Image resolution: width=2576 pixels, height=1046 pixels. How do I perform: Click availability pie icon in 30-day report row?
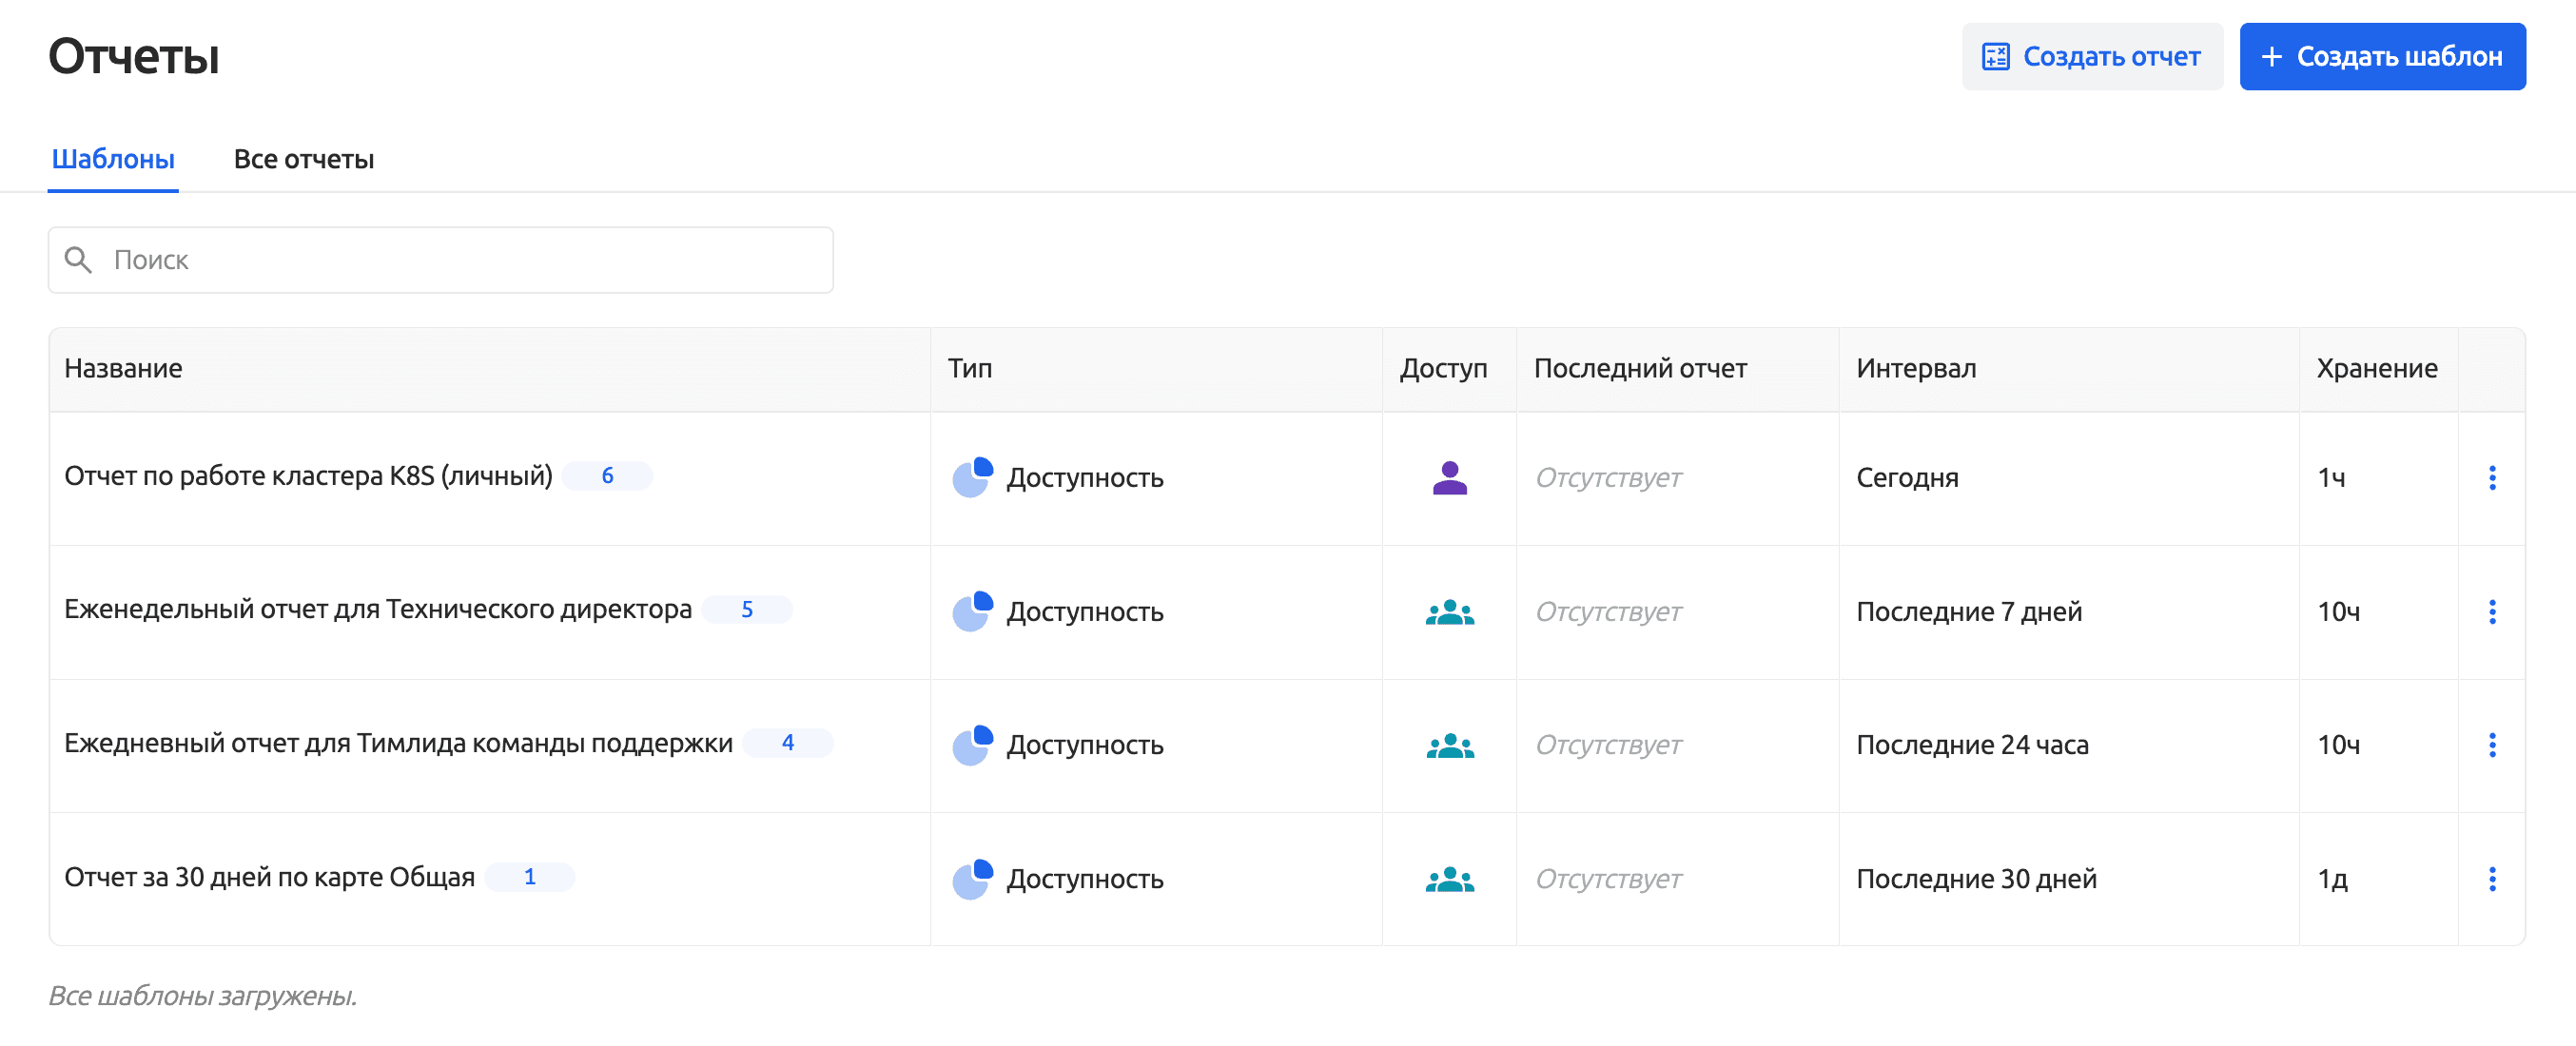972,879
